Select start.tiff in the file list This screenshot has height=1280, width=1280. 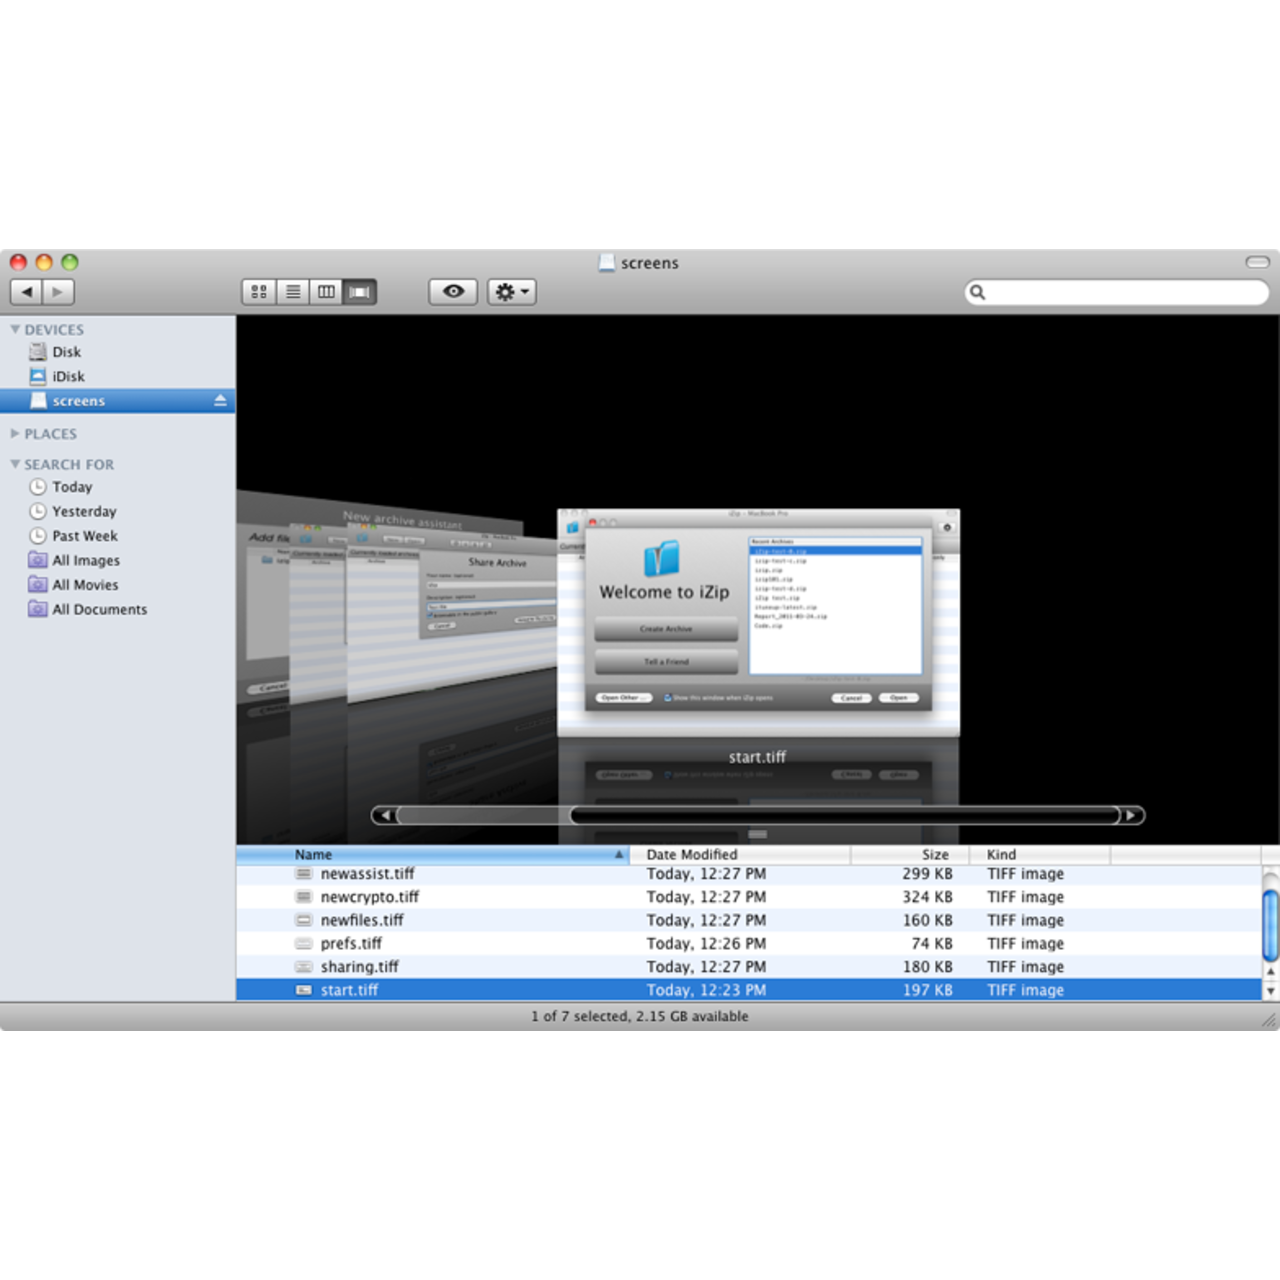click(x=749, y=990)
